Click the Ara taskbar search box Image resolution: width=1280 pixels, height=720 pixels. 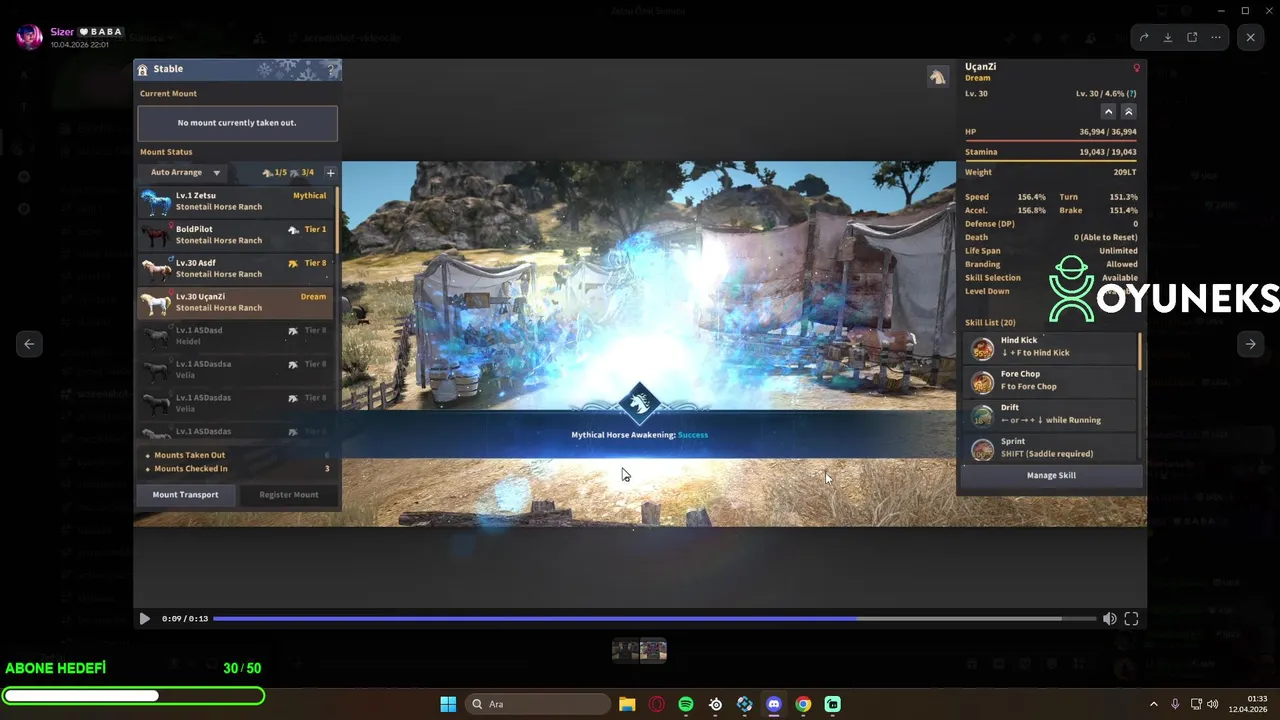(x=540, y=704)
